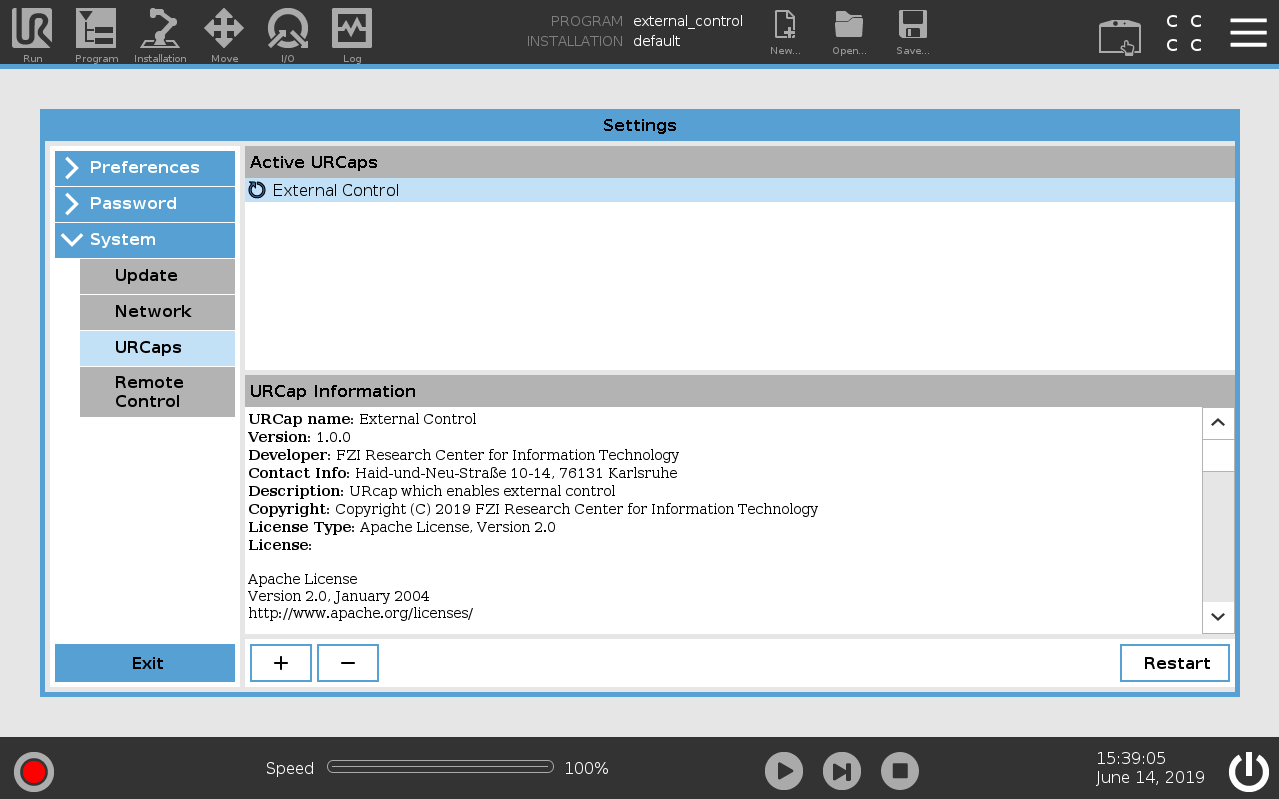Open the Move tab icon
1279x799 pixels.
pyautogui.click(x=224, y=30)
